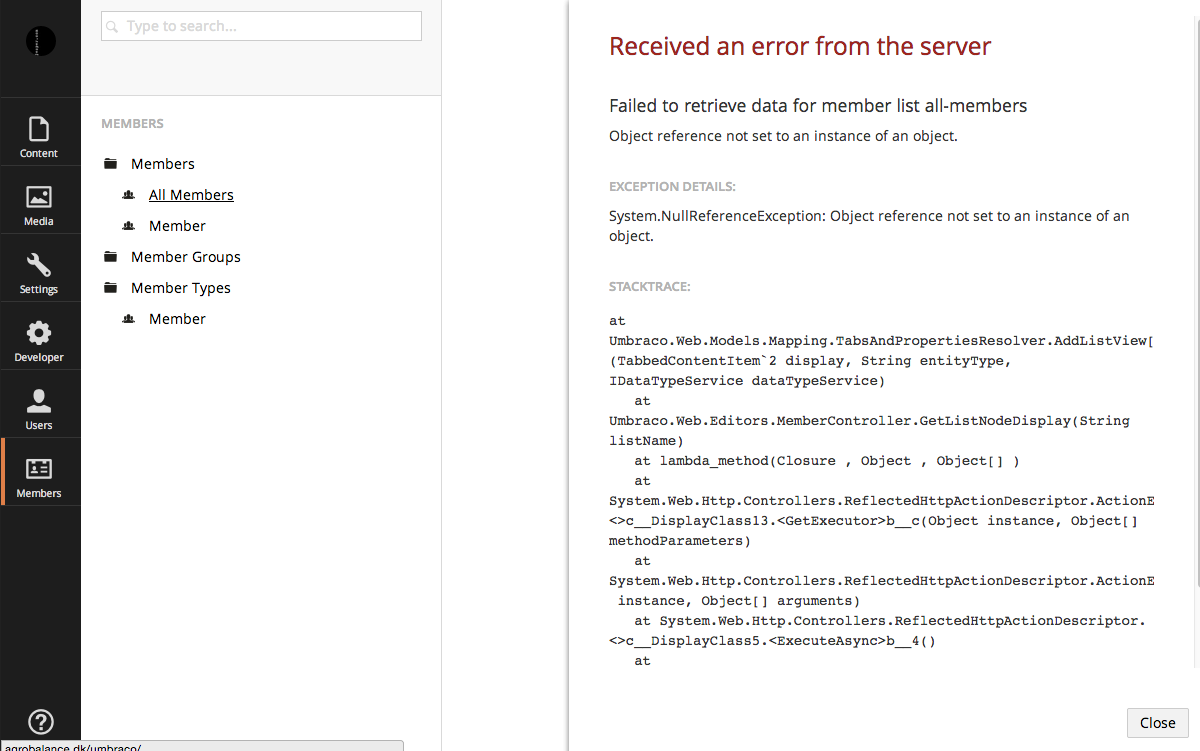Open the Developer gear section
Image resolution: width=1200 pixels, height=751 pixels.
click(39, 341)
